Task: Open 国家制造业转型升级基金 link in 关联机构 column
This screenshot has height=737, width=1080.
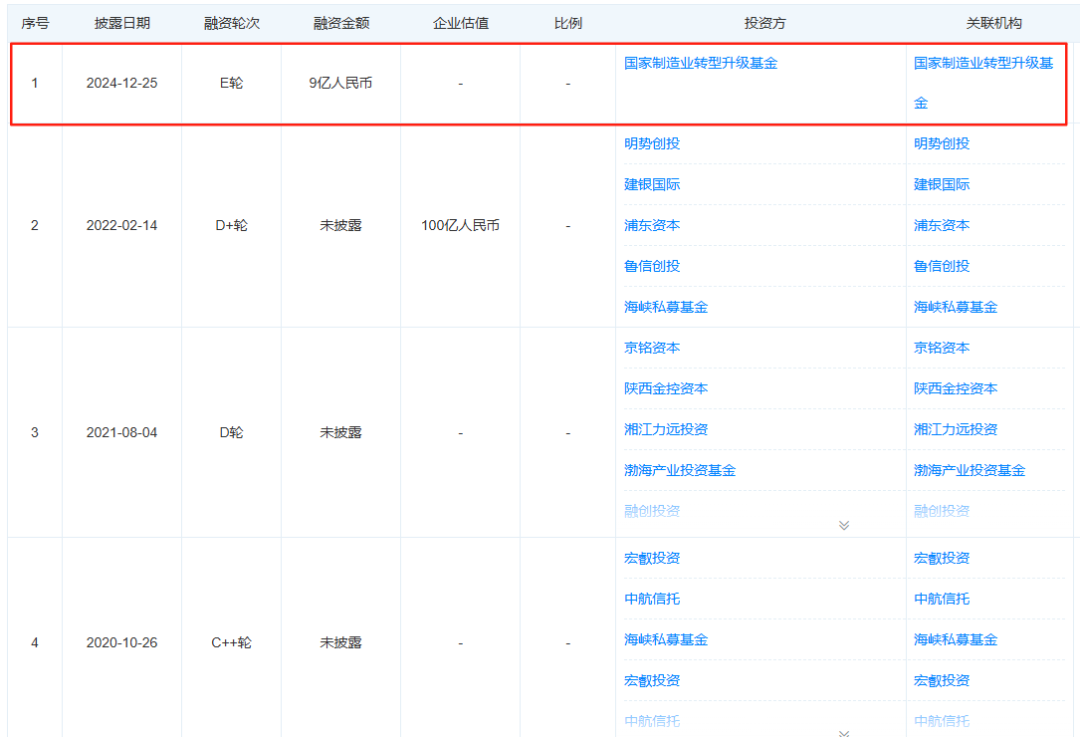Action: (x=983, y=83)
